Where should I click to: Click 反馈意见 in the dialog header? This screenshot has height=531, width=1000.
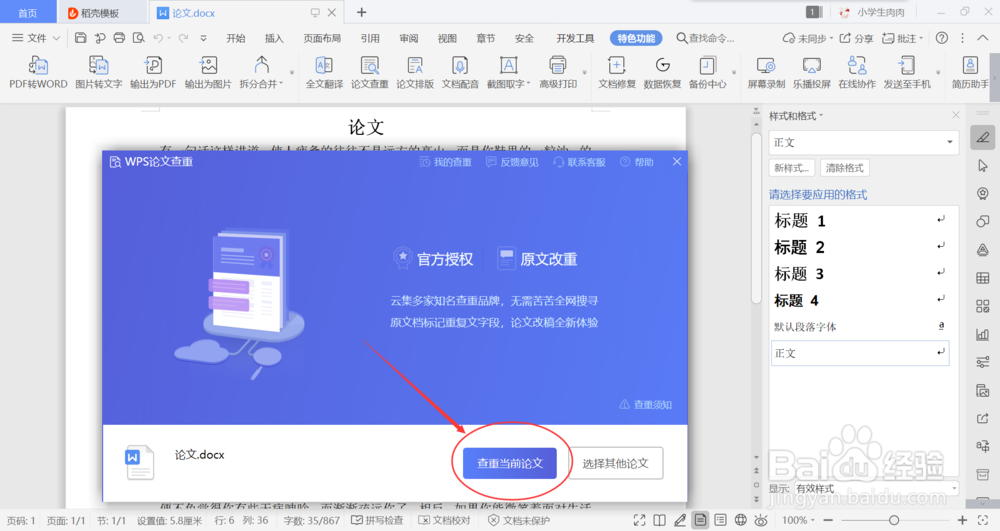[512, 162]
